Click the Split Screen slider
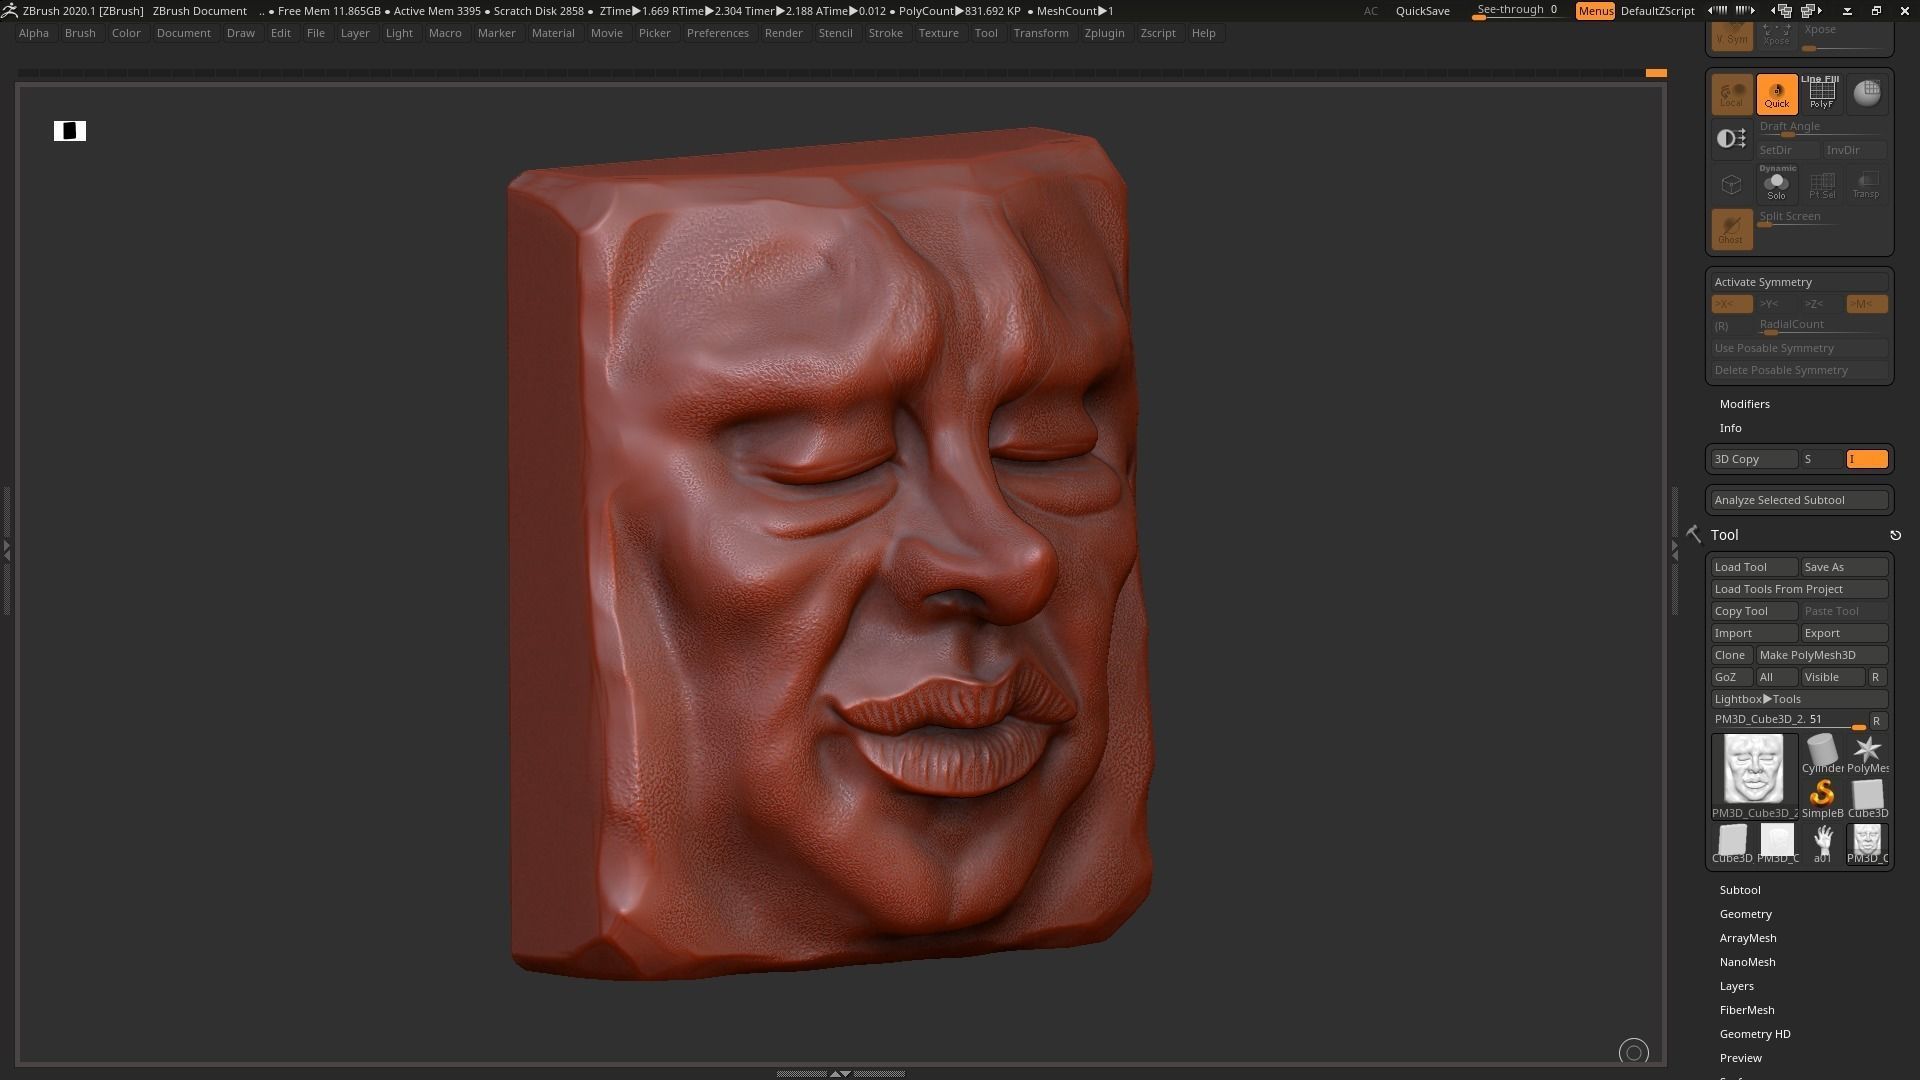1920x1080 pixels. [x=1821, y=218]
